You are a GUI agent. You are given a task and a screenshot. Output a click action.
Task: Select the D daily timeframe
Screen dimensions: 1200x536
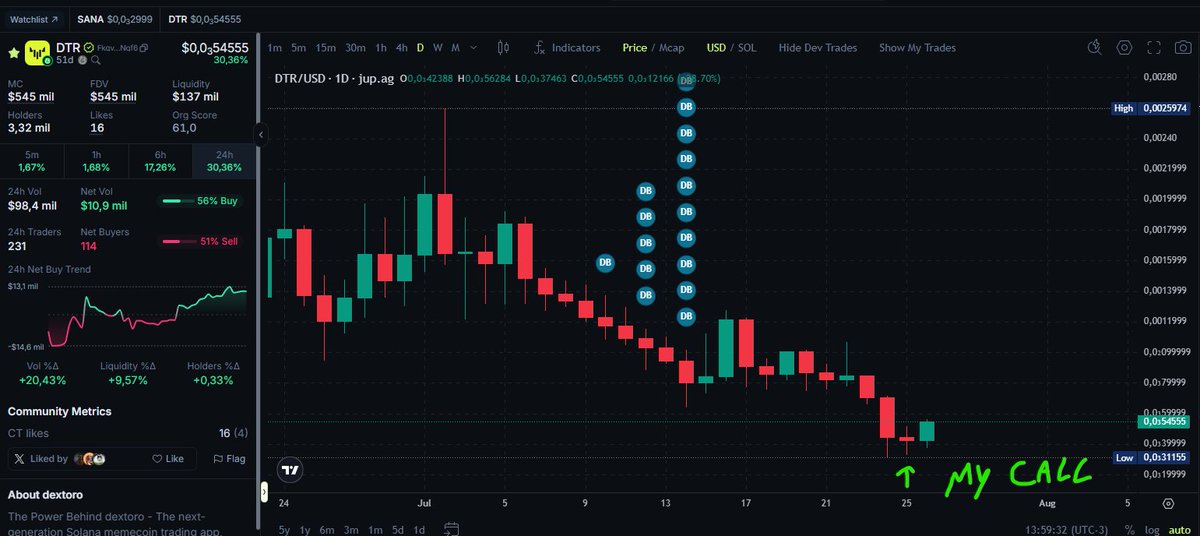420,47
